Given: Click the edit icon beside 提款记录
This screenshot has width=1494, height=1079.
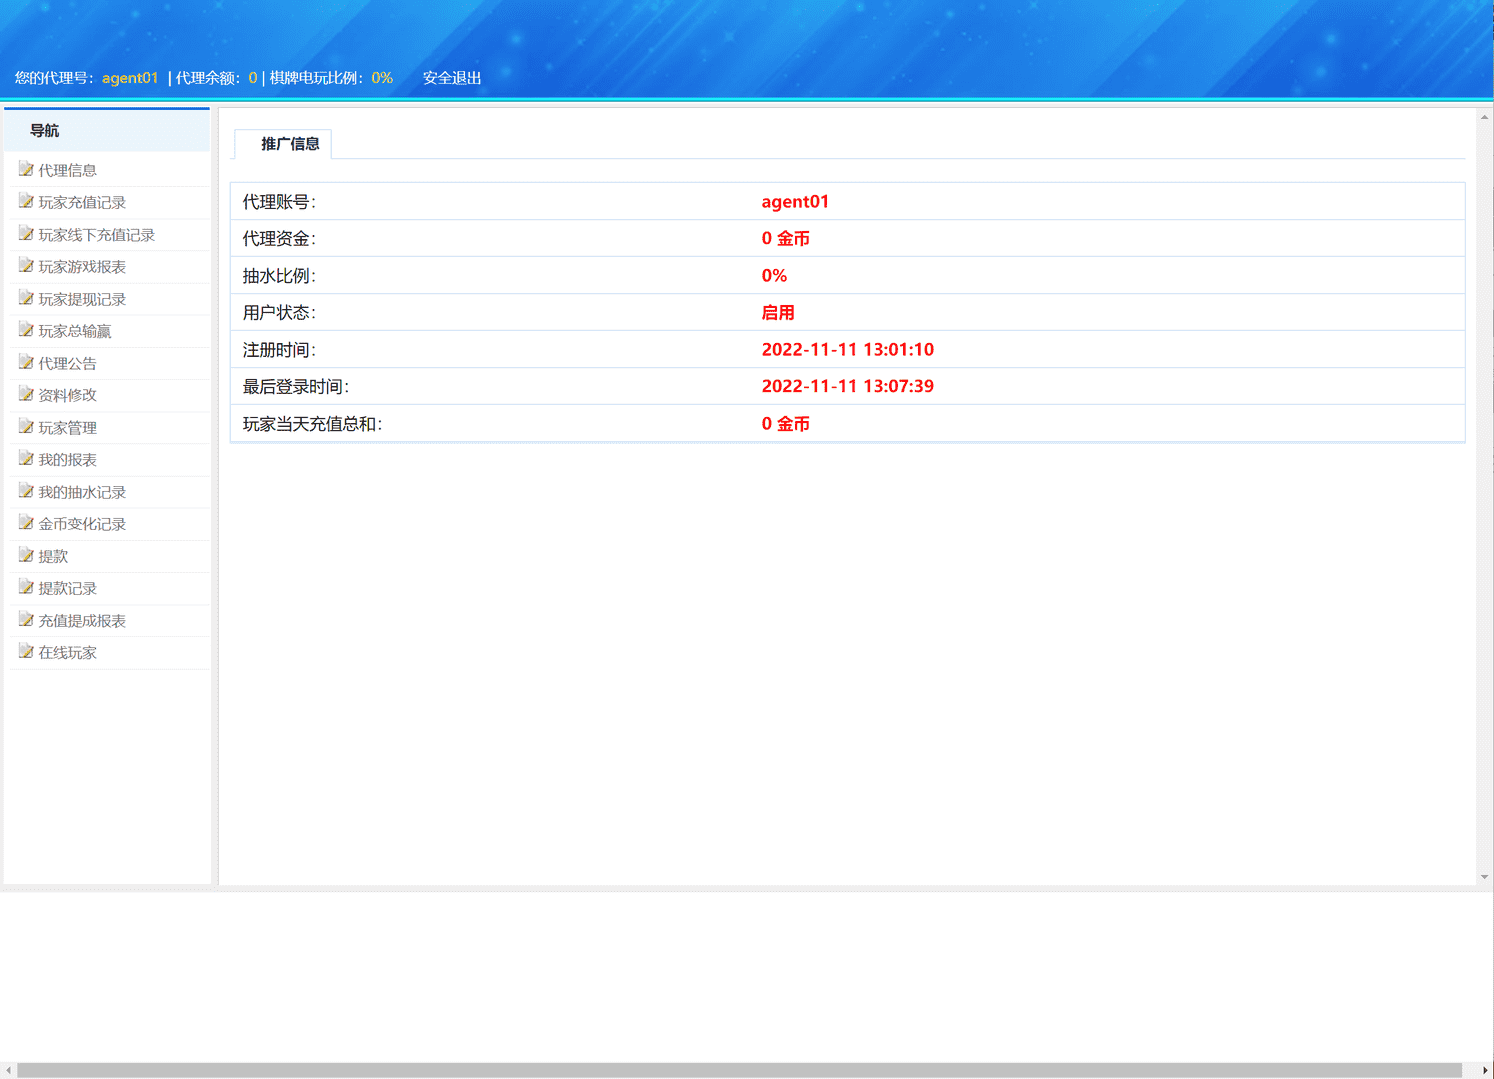Looking at the screenshot, I should coord(26,587).
